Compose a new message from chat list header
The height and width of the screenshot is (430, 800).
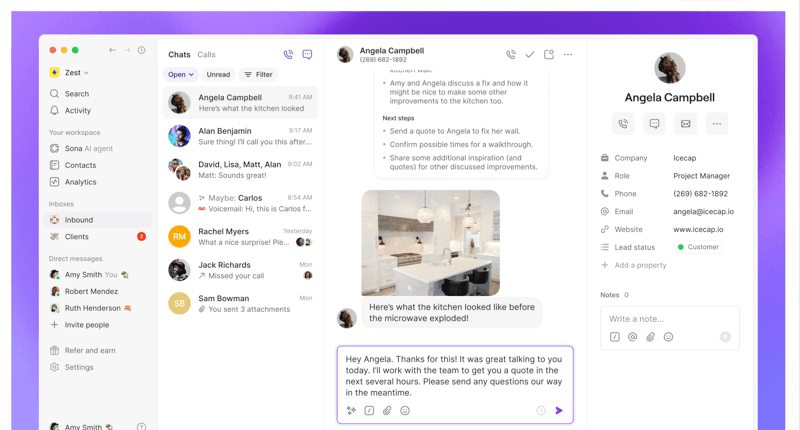(307, 55)
